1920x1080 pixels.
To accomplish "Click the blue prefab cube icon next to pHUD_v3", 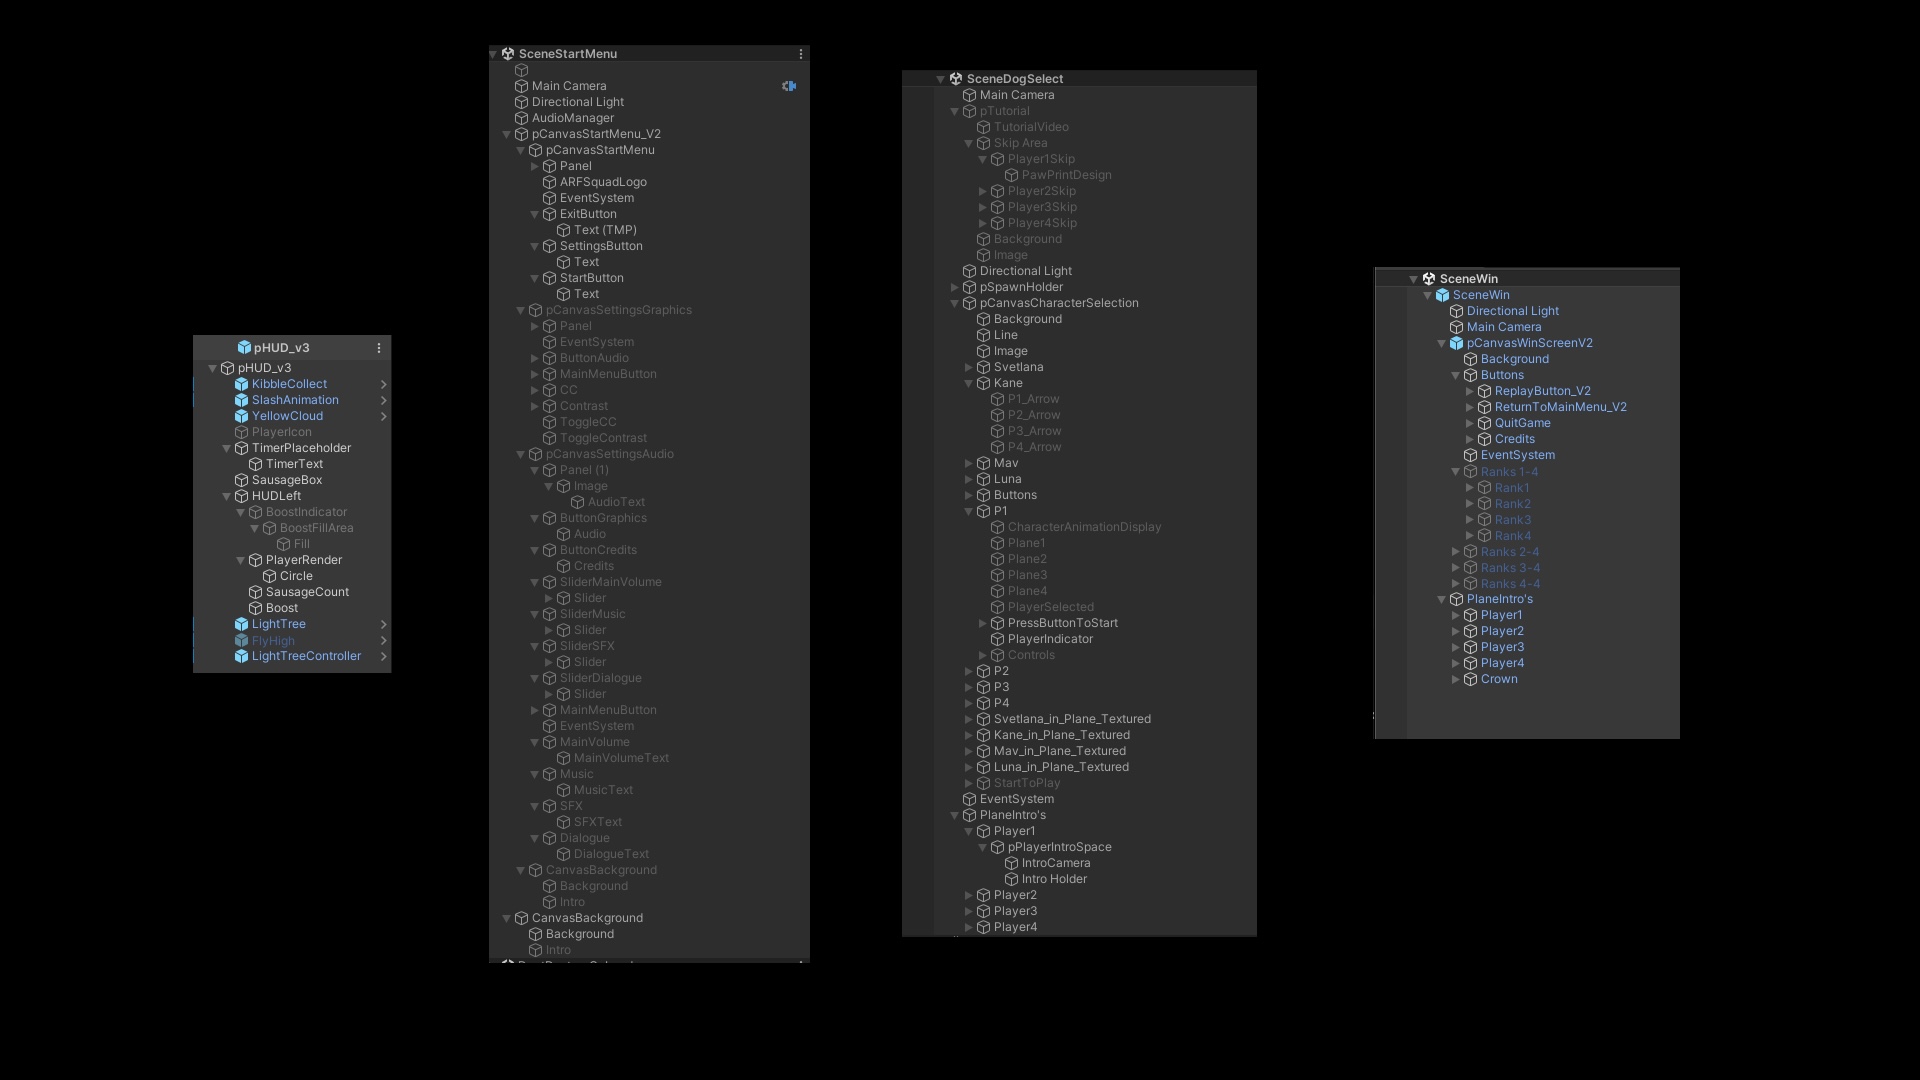I will coord(246,347).
